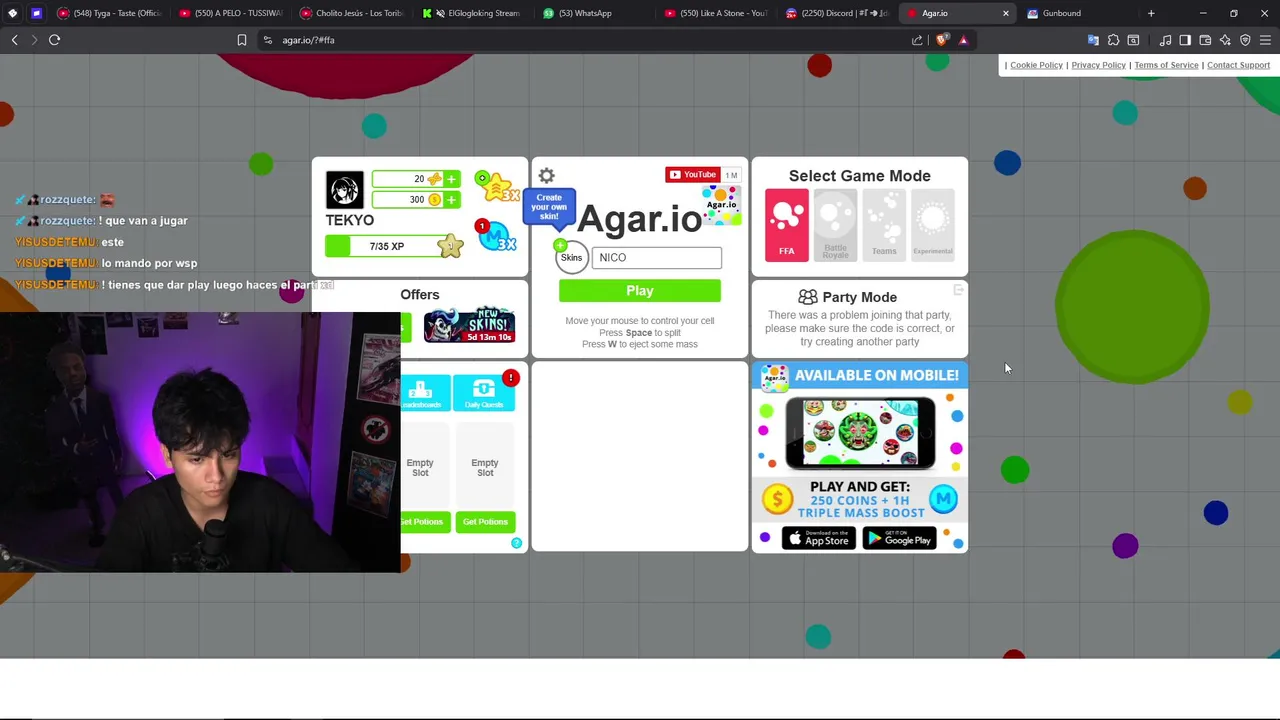This screenshot has height=720, width=1280.
Task: Click the right Get Potions button
Action: 485,522
